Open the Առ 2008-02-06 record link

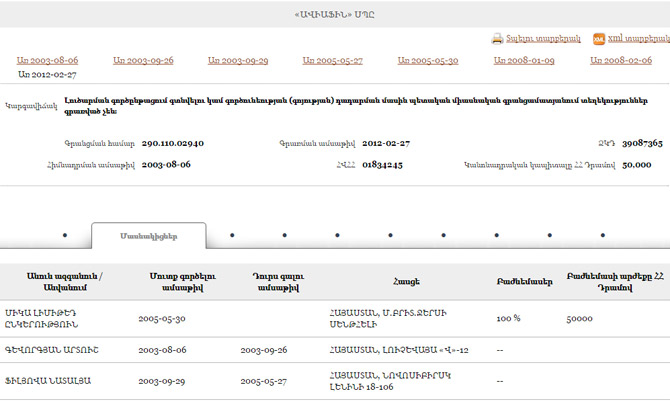[x=621, y=60]
